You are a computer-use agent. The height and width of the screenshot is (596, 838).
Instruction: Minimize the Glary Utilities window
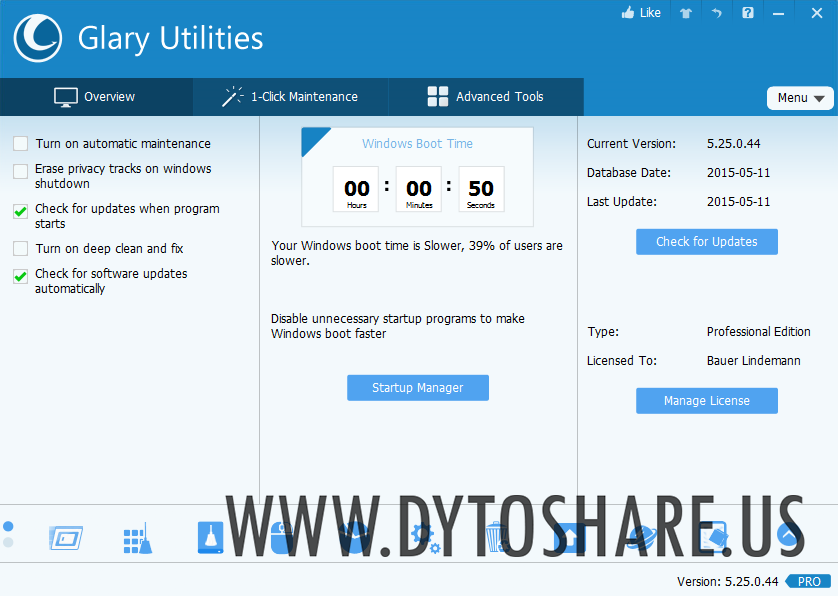(779, 13)
